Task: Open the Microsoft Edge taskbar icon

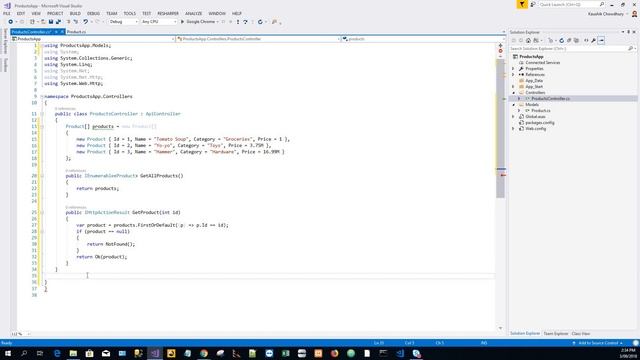Action: [57, 353]
